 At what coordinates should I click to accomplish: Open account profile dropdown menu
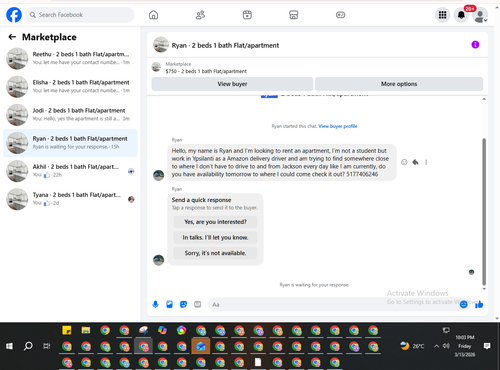point(480,15)
